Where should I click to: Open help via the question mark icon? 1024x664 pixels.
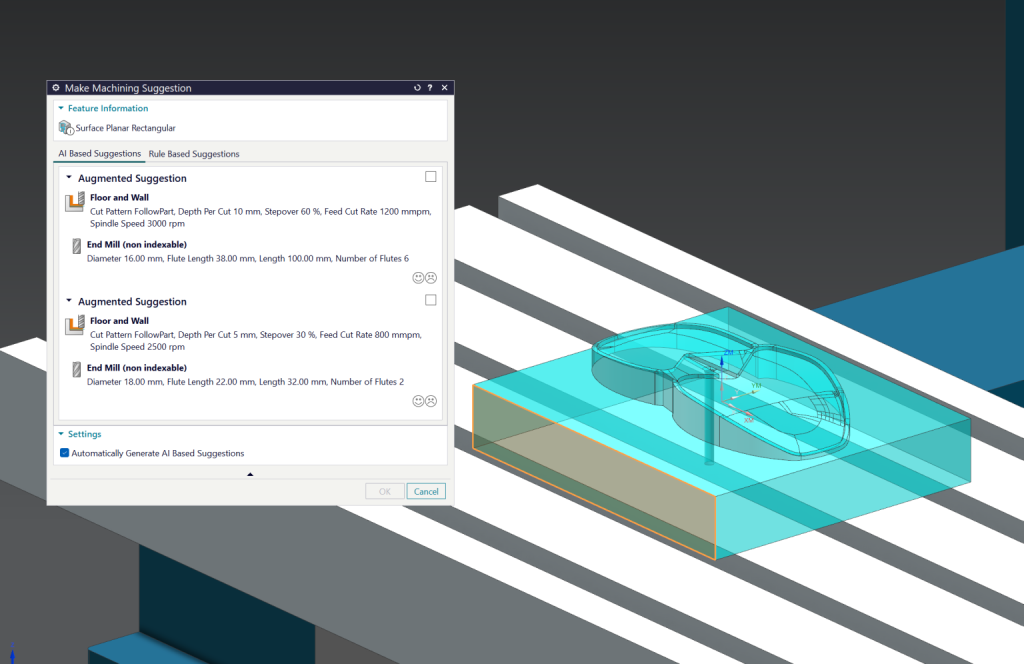coord(430,87)
